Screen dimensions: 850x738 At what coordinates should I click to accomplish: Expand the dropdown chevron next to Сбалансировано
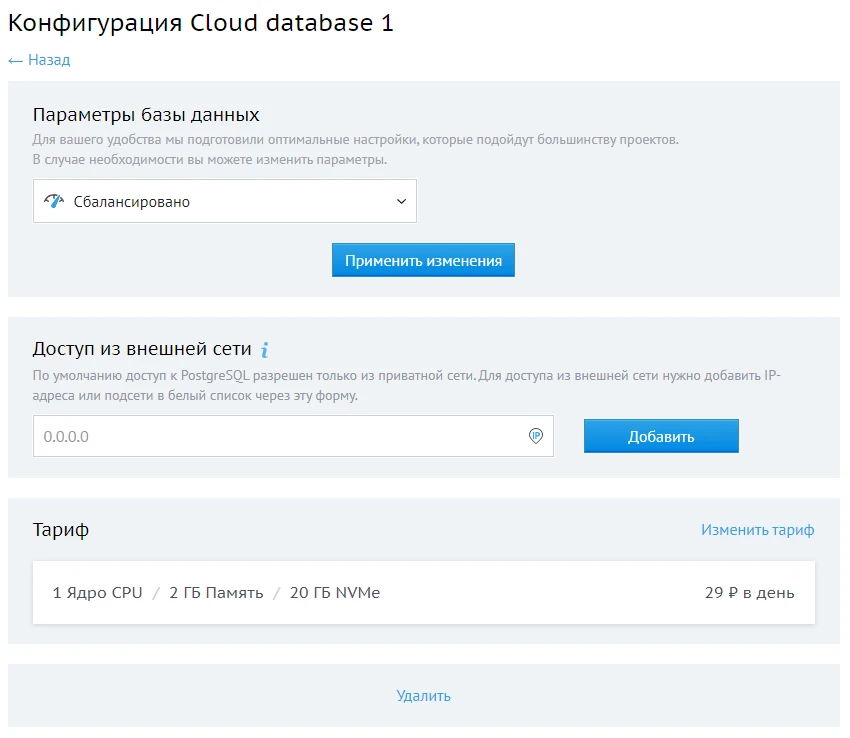[401, 201]
